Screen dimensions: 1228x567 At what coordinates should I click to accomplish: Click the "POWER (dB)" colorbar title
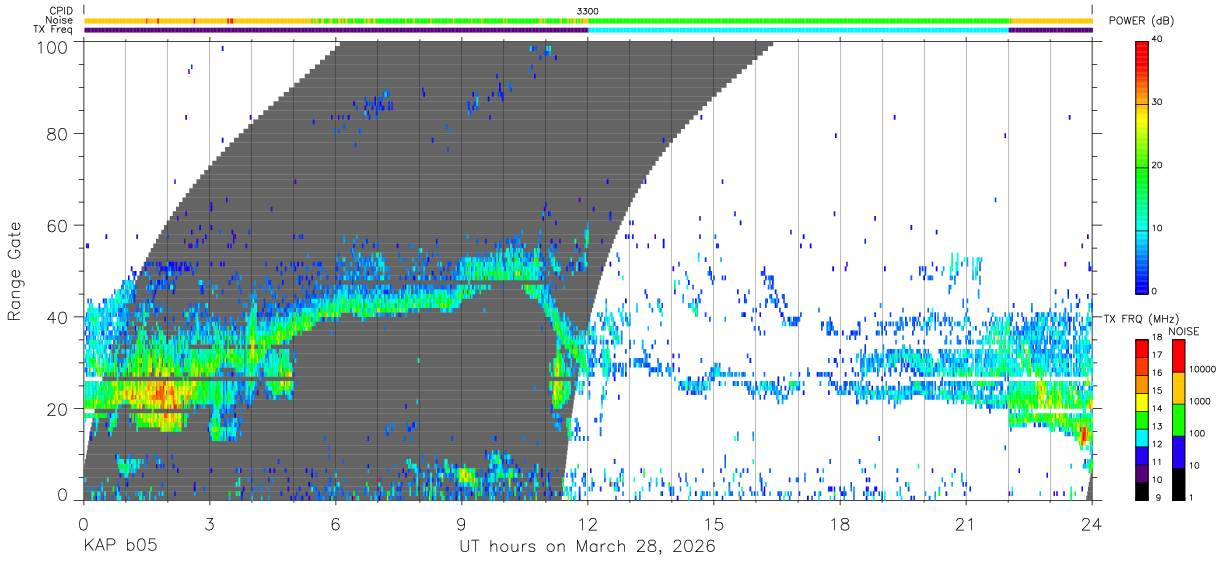point(1142,21)
